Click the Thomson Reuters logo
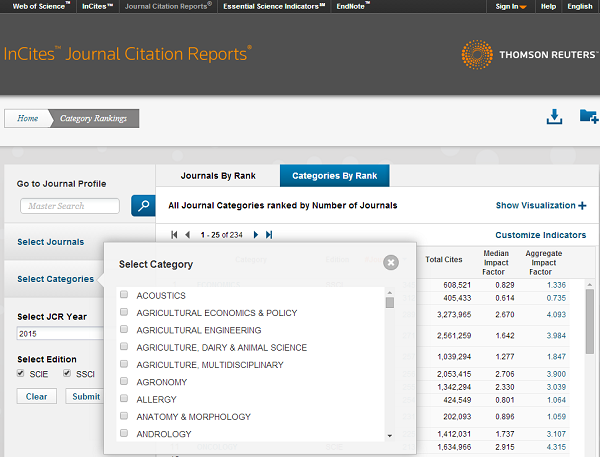Image resolution: width=600 pixels, height=457 pixels. (530, 54)
